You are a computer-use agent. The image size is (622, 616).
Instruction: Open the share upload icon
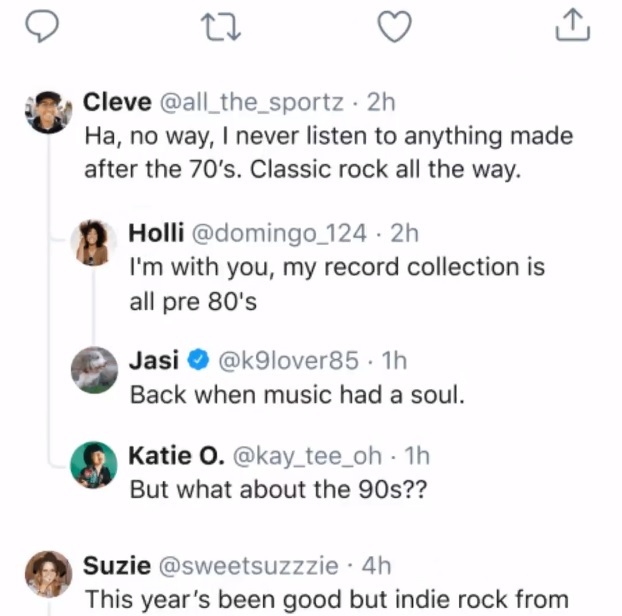(573, 26)
